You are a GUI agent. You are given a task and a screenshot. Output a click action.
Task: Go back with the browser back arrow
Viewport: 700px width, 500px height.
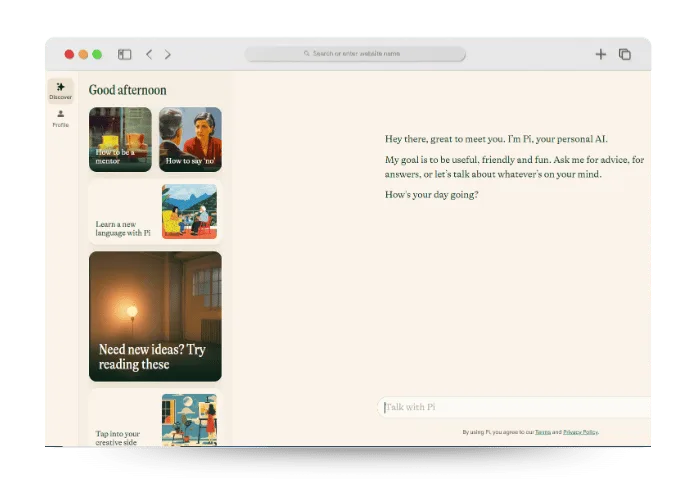click(x=149, y=54)
